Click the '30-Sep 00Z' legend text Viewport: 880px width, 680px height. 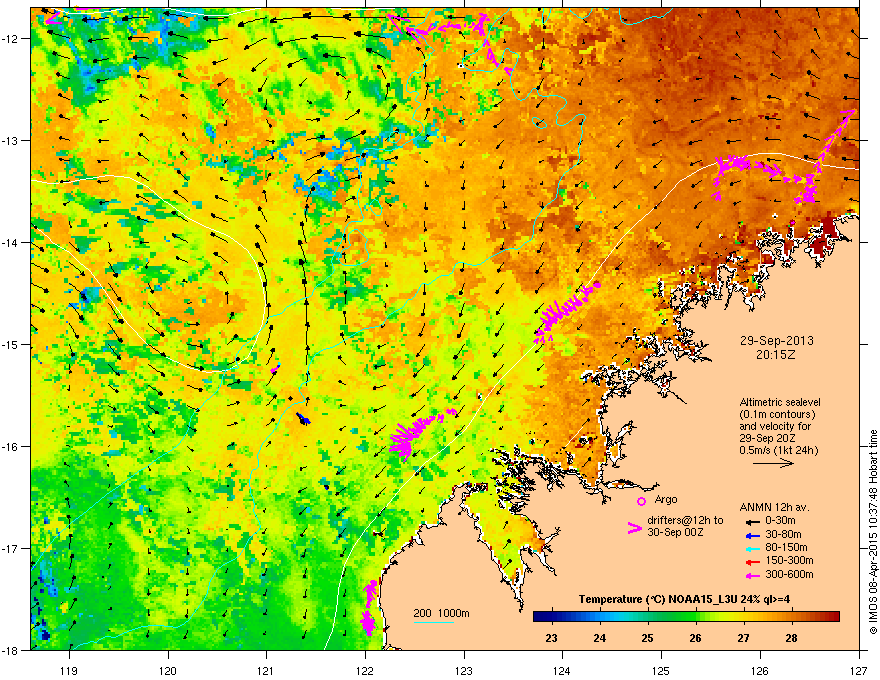pyautogui.click(x=675, y=532)
